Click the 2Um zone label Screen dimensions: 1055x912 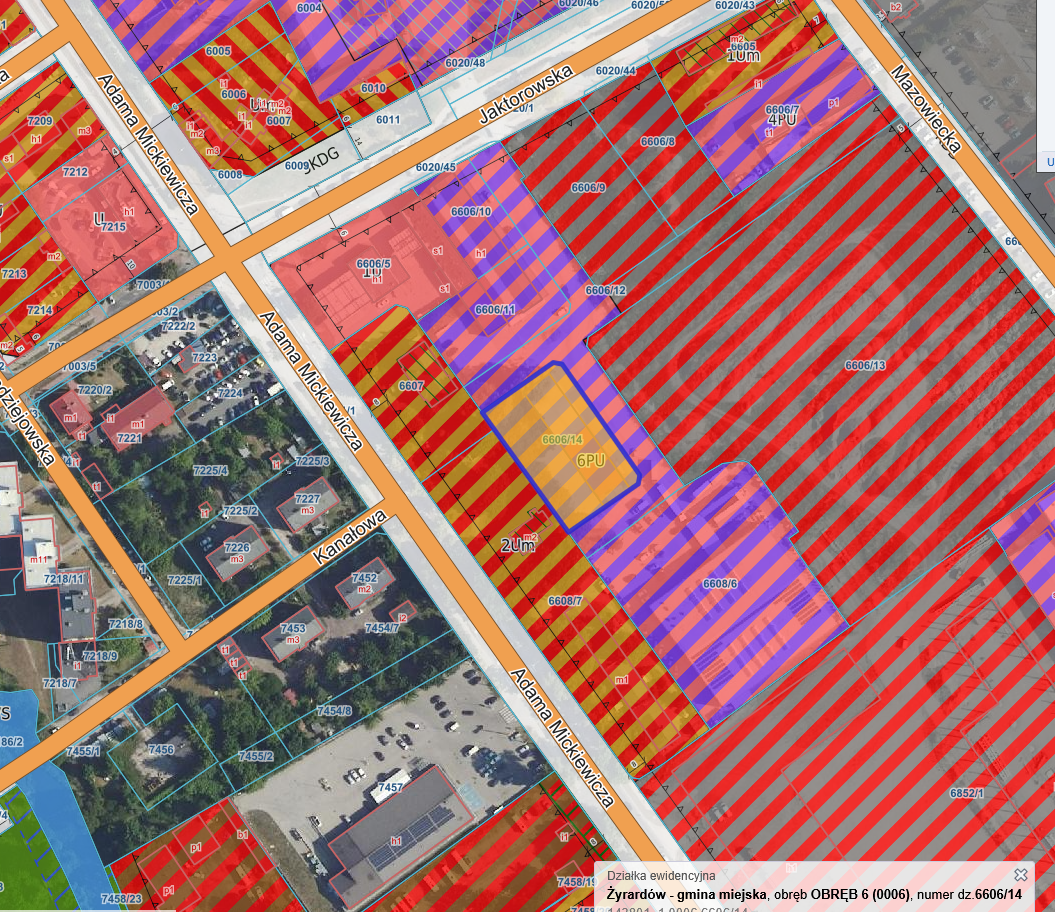515,545
